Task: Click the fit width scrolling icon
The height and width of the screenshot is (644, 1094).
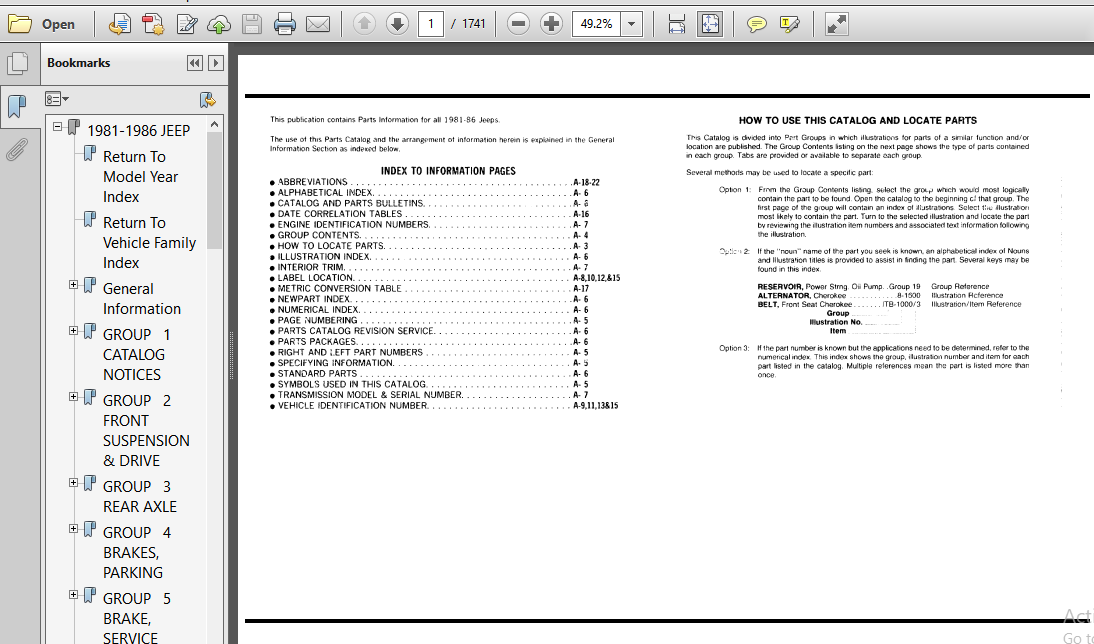Action: (x=676, y=24)
